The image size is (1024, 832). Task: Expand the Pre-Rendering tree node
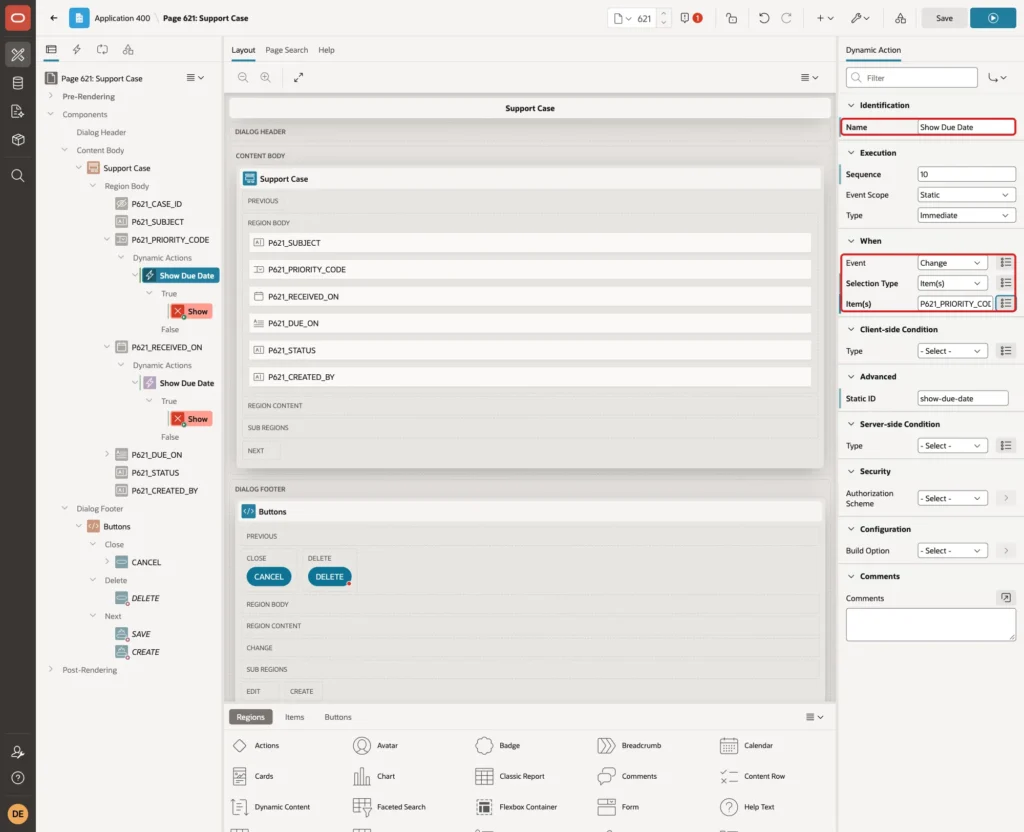[50, 96]
